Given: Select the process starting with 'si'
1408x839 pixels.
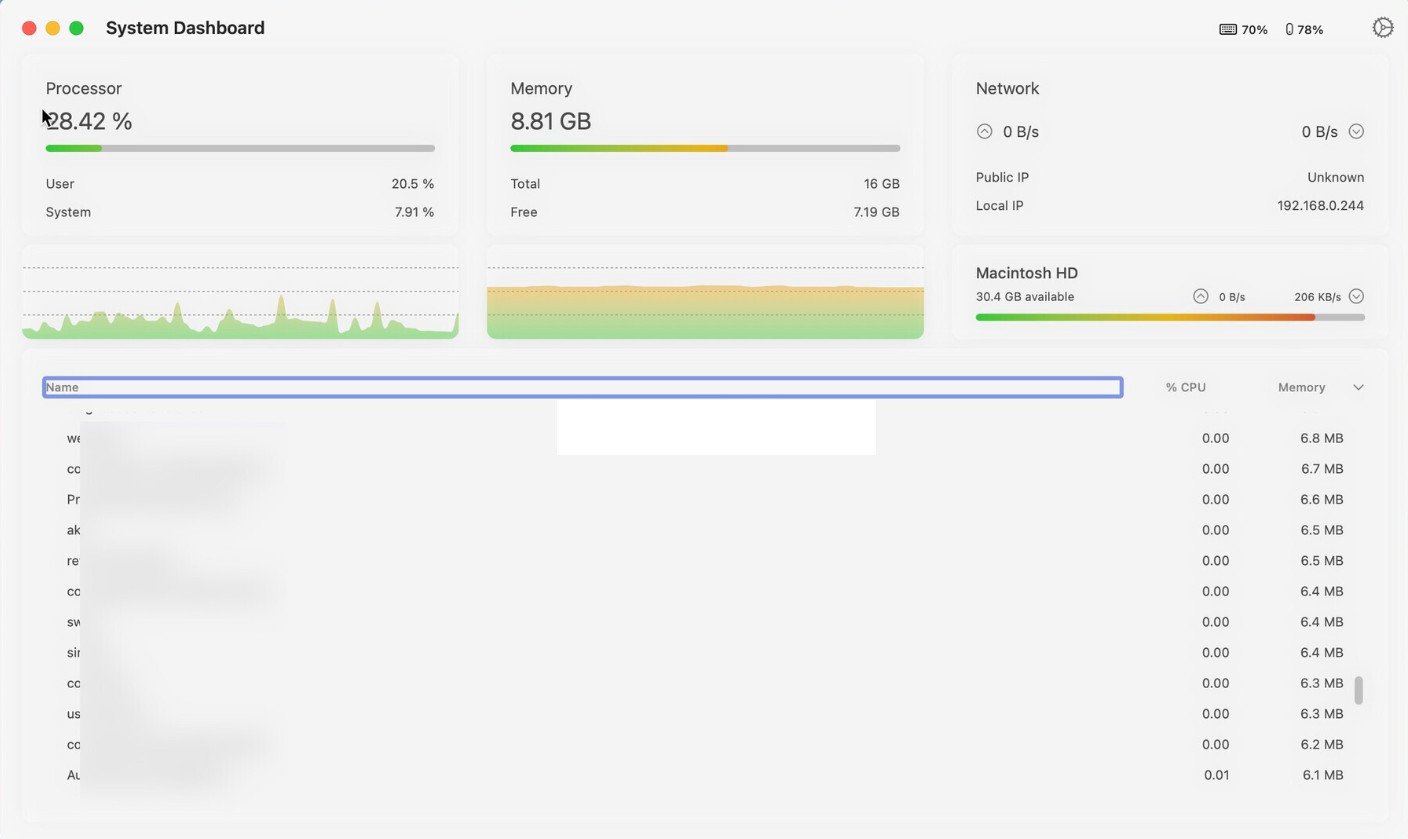Looking at the screenshot, I should (x=705, y=653).
